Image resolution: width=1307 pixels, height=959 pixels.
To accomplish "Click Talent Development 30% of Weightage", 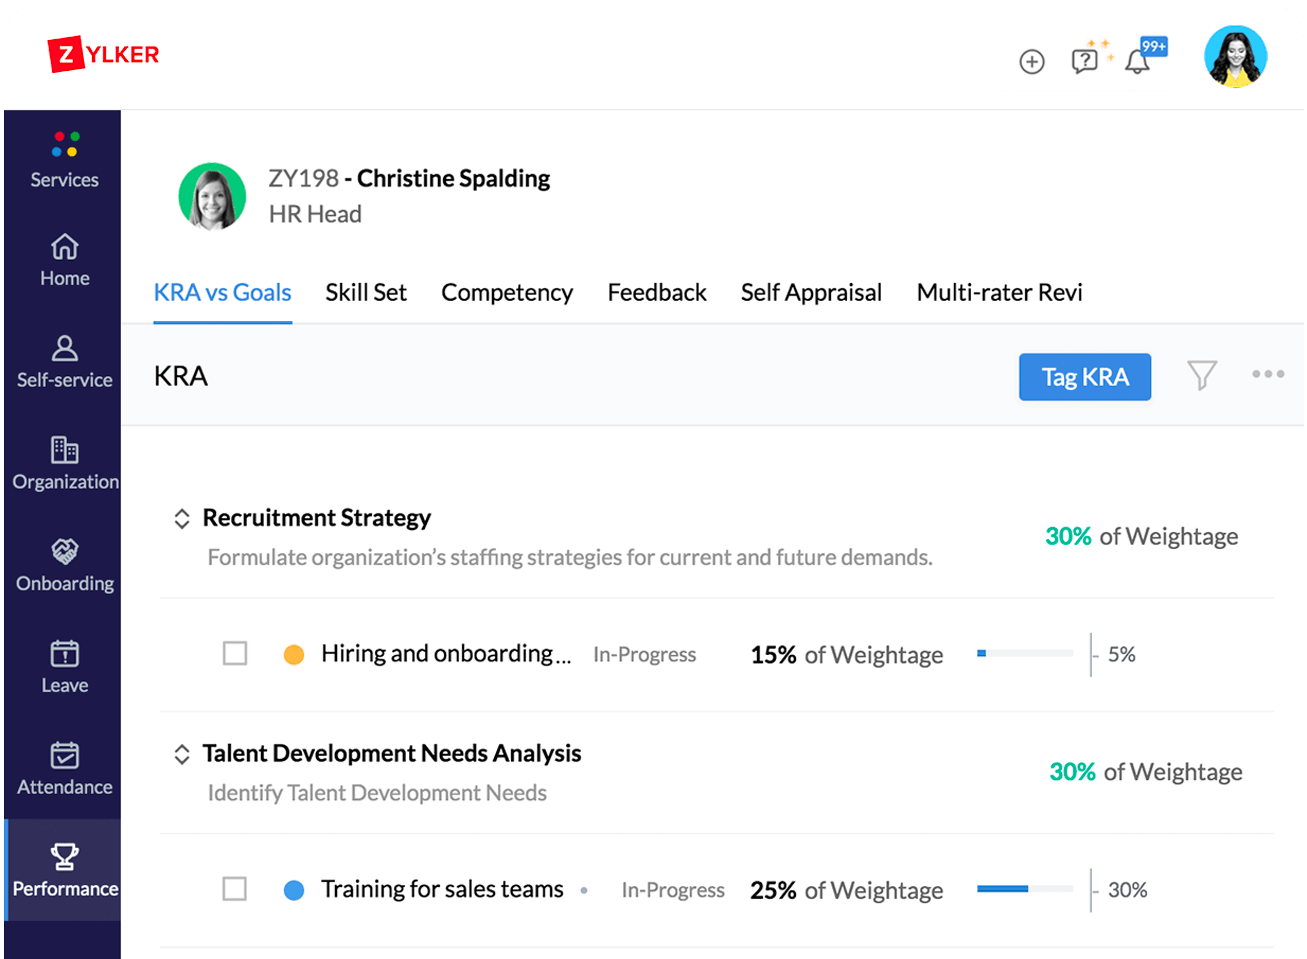I will [x=1146, y=772].
